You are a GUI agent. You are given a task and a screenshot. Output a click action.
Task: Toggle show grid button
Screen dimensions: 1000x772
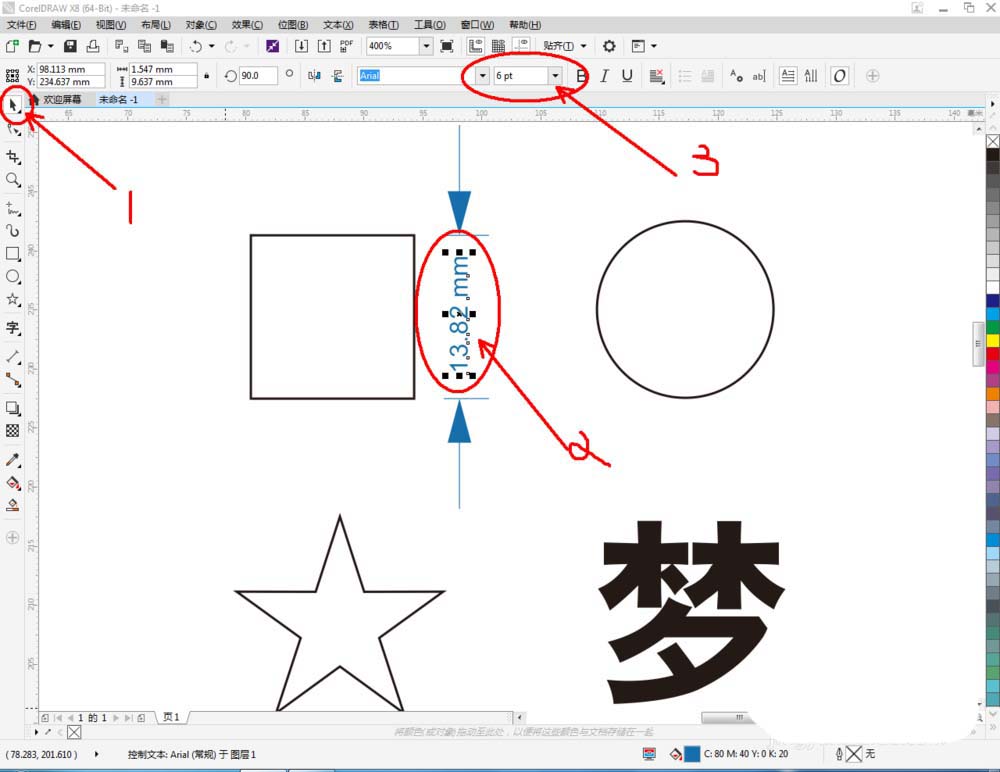(498, 46)
